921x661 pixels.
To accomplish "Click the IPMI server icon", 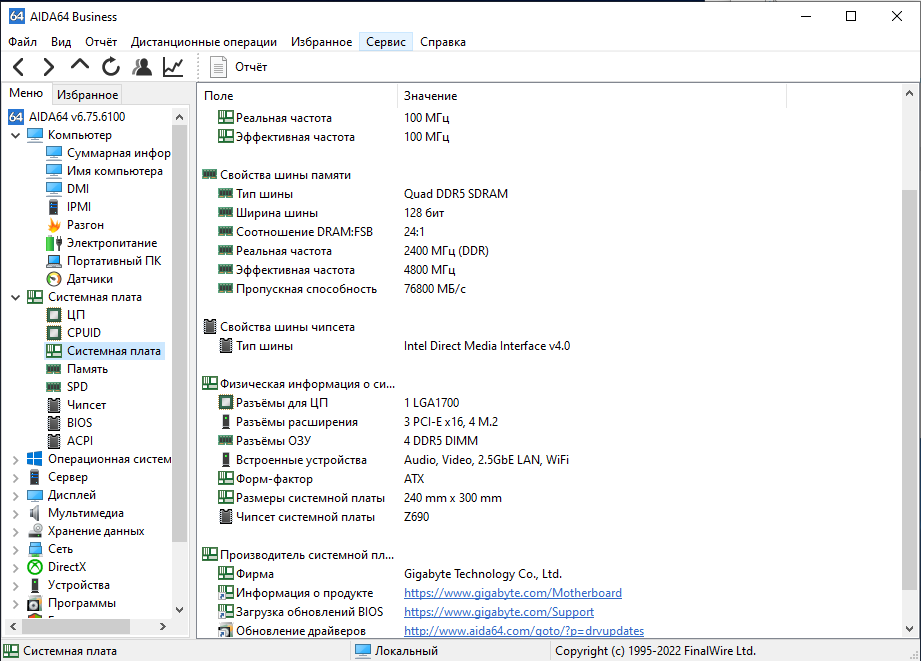I will click(53, 207).
